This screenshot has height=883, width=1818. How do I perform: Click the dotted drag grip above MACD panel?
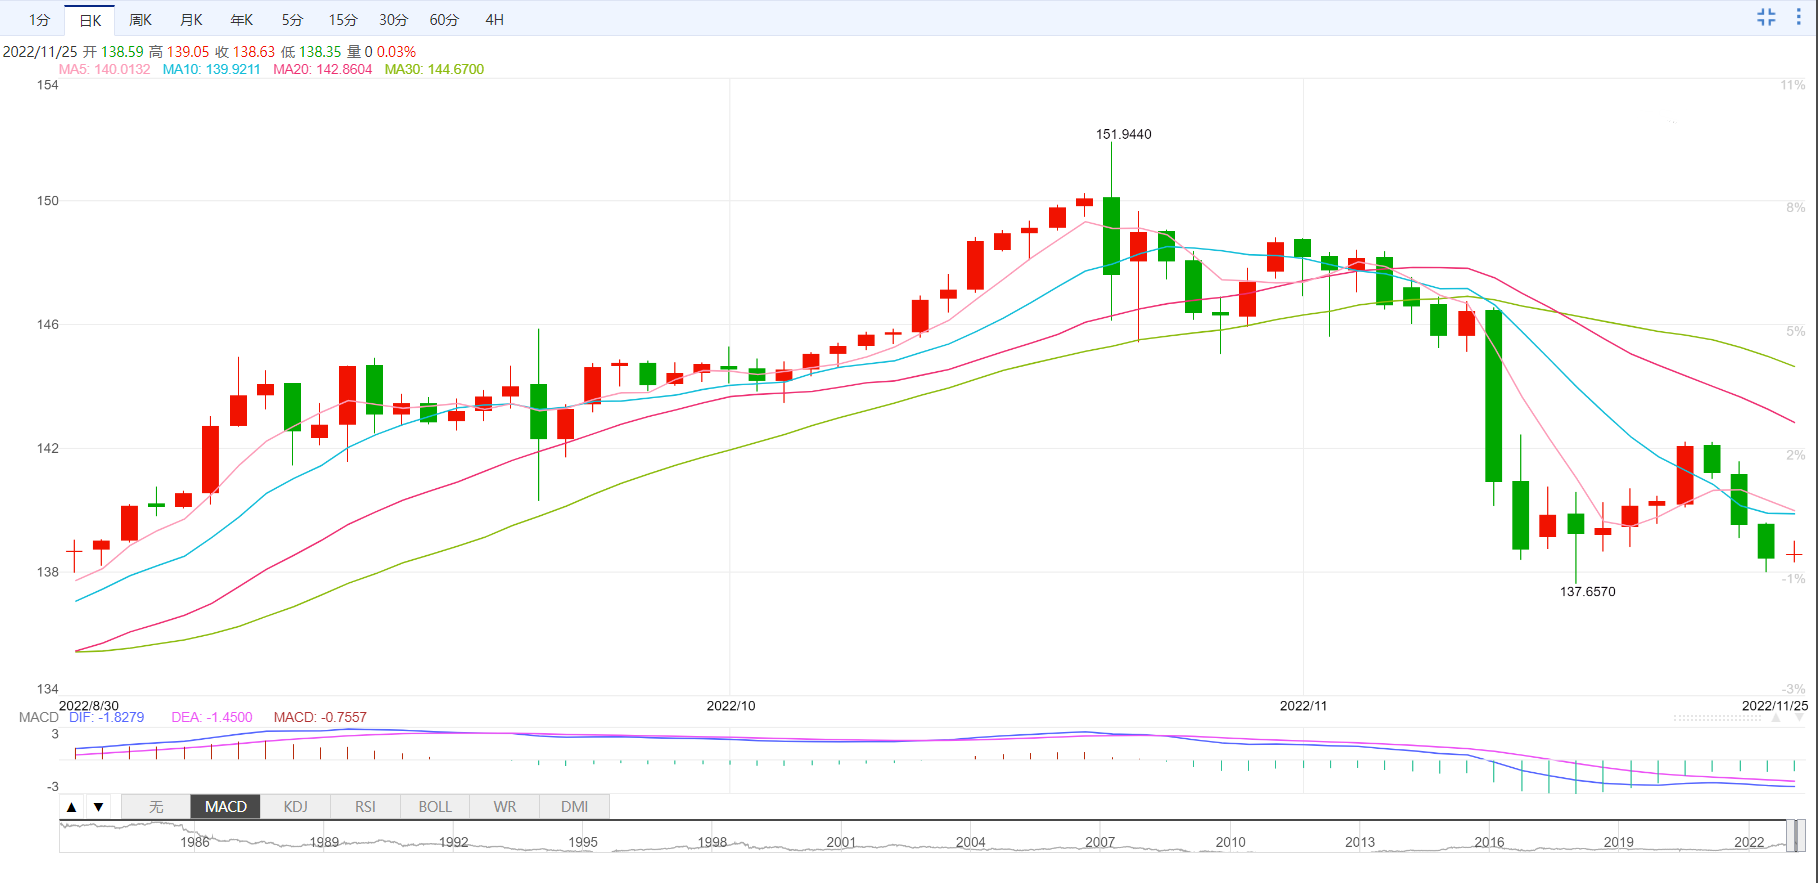[x=1717, y=718]
